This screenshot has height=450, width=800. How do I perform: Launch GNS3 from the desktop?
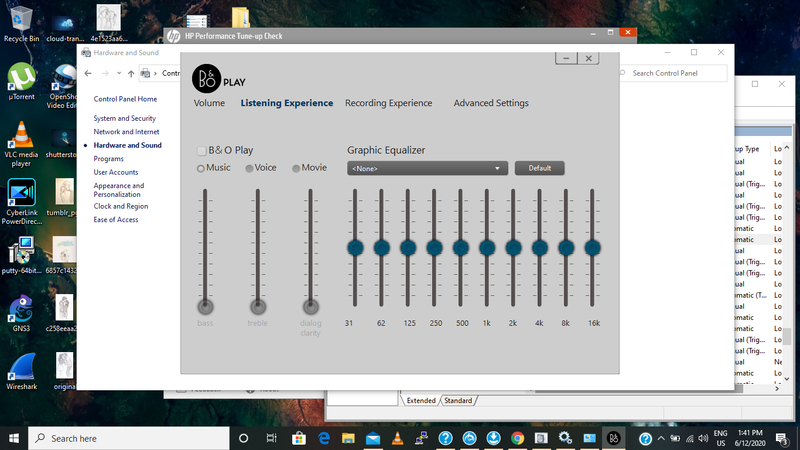click(21, 313)
